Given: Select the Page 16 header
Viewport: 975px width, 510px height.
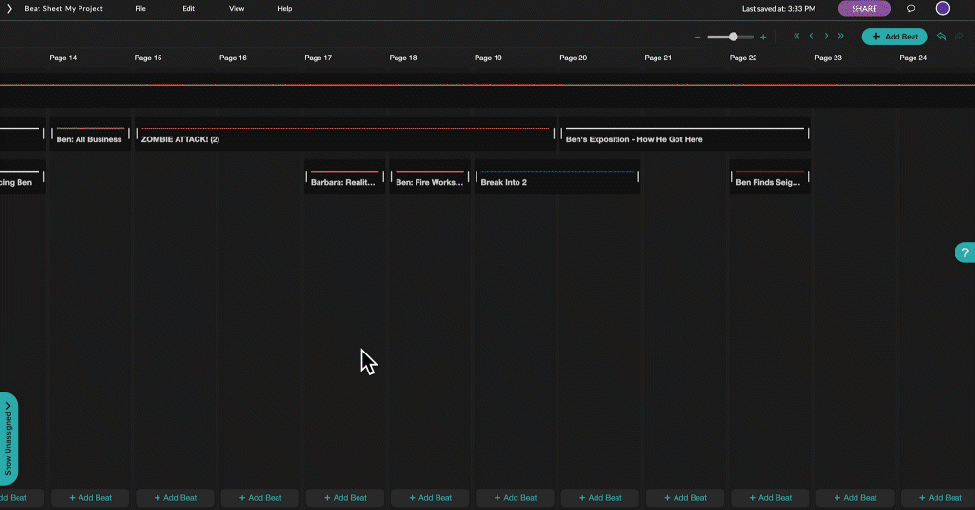Looking at the screenshot, I should pos(233,58).
